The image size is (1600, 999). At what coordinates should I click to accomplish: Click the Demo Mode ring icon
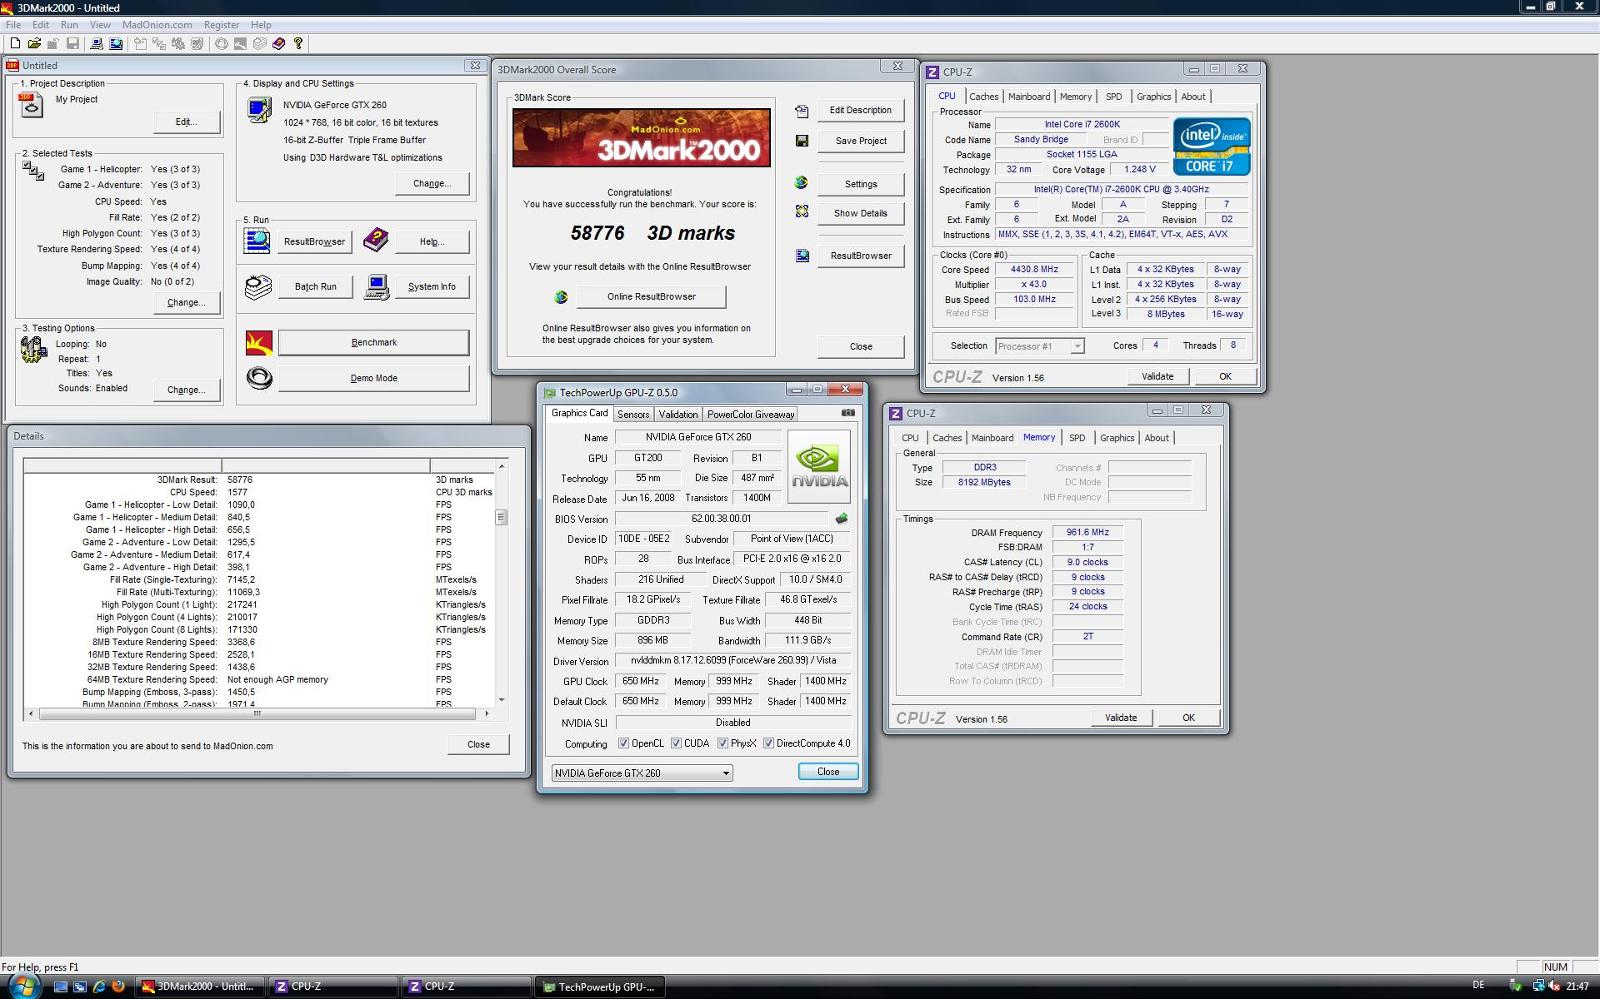pos(259,378)
